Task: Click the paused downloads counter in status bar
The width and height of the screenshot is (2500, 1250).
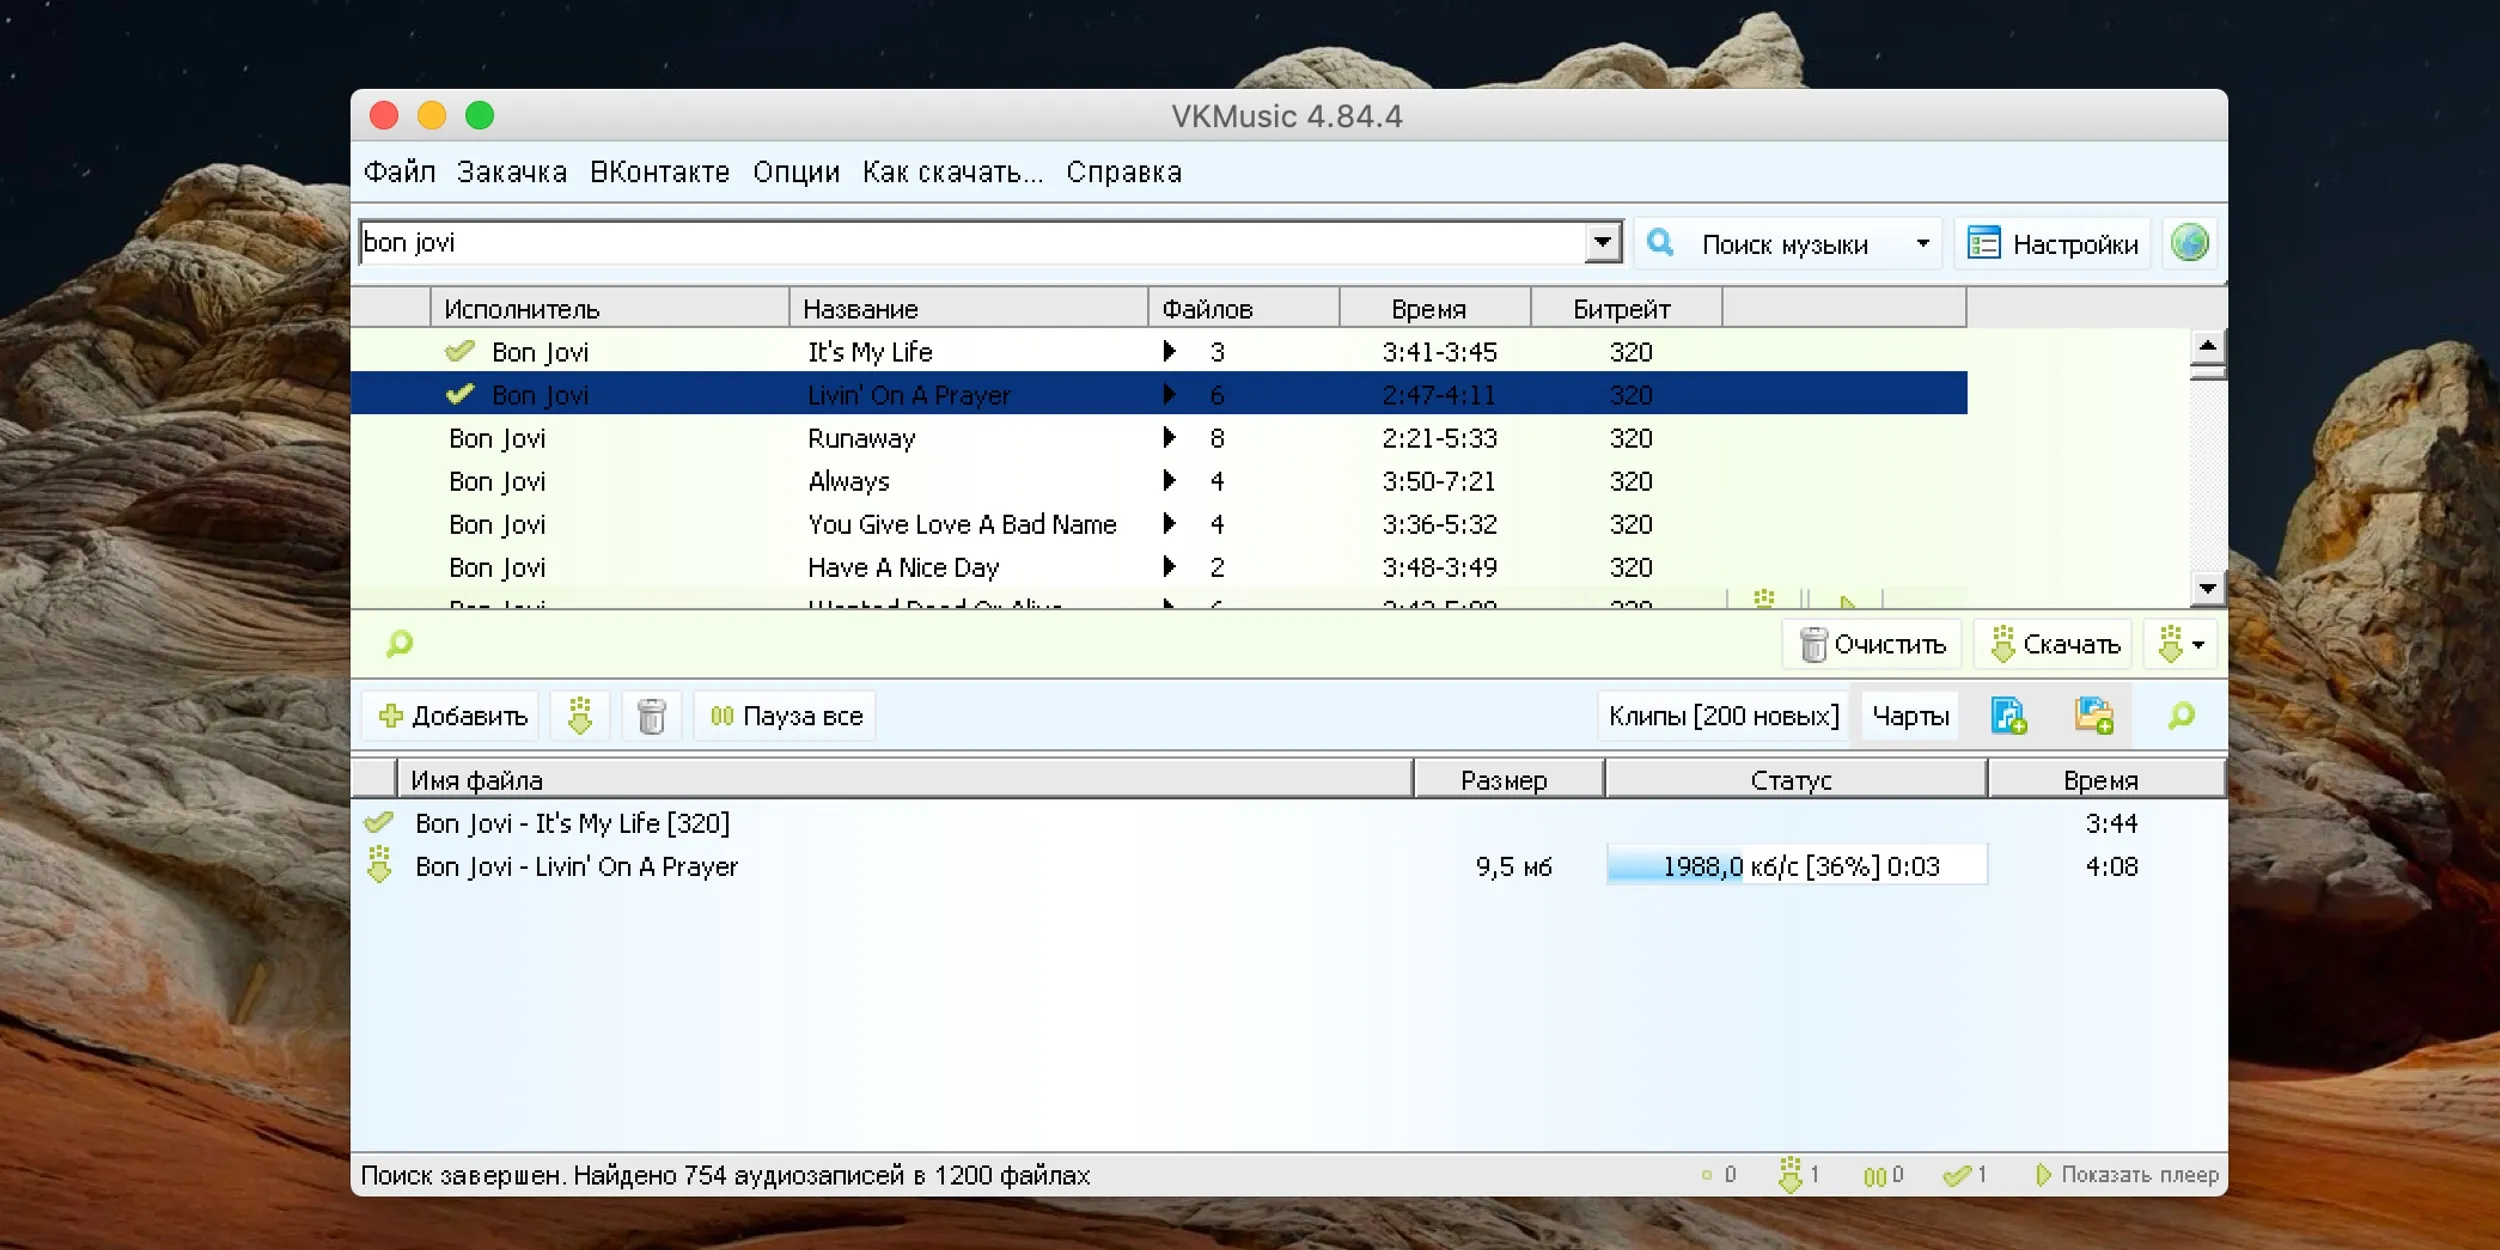Action: point(1883,1175)
